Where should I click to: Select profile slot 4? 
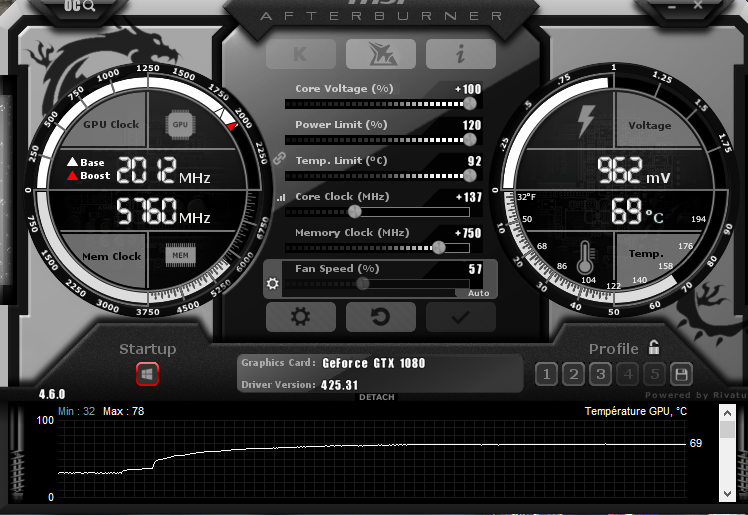[x=628, y=374]
